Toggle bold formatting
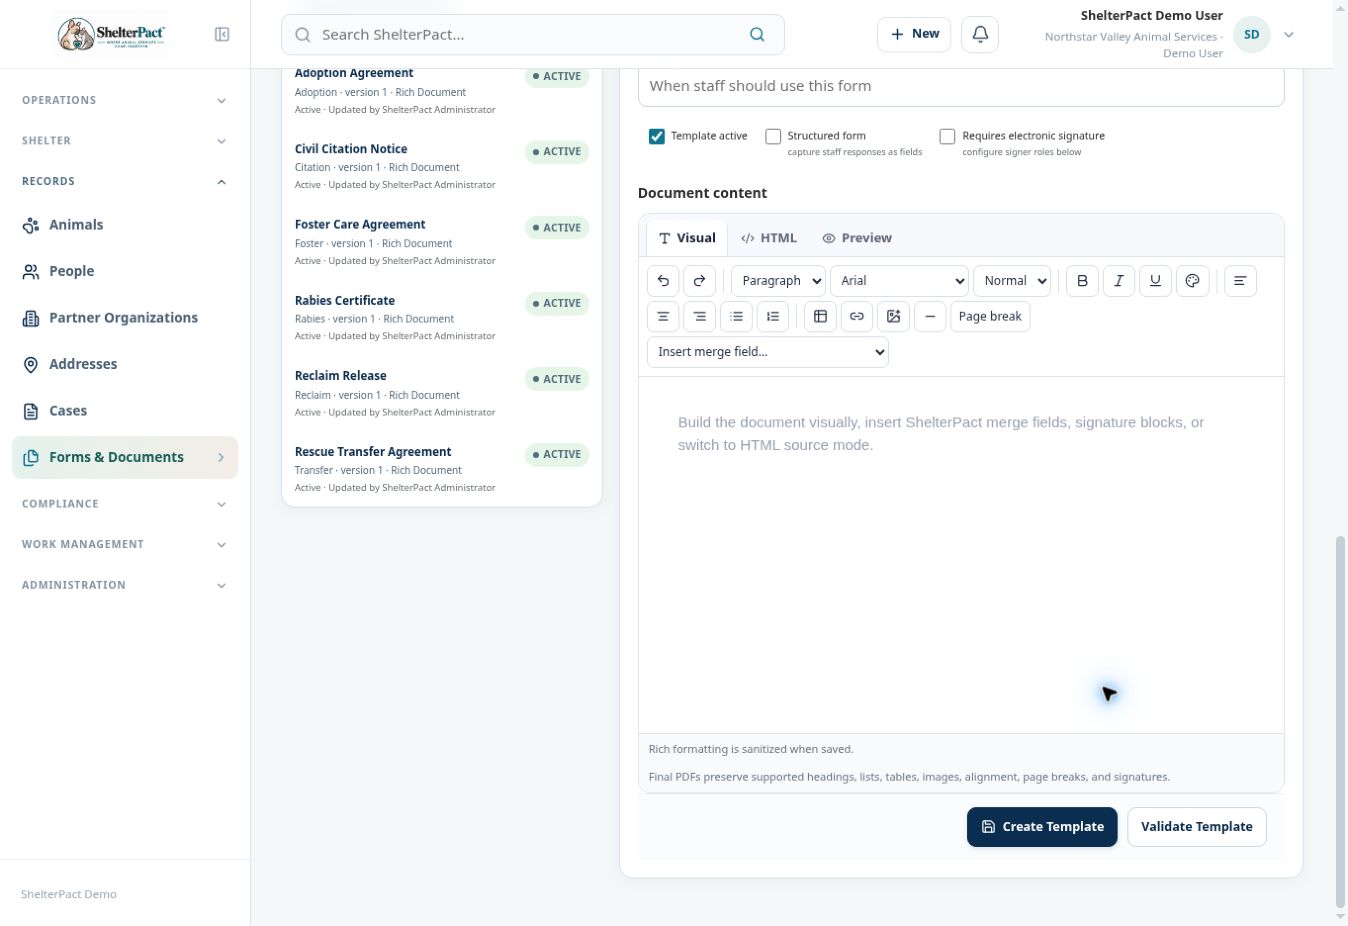 coord(1082,281)
